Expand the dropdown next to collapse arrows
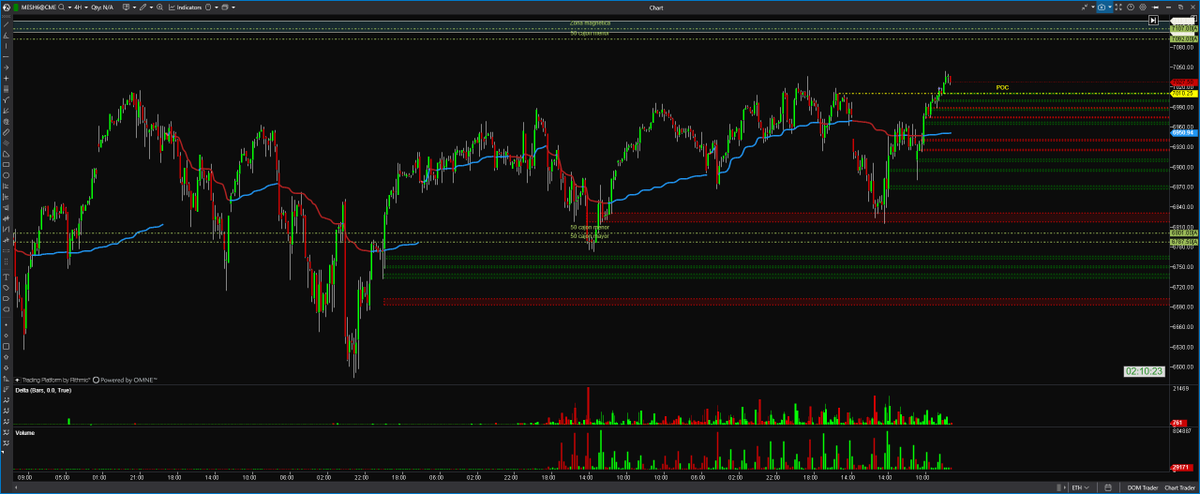 click(1093, 7)
